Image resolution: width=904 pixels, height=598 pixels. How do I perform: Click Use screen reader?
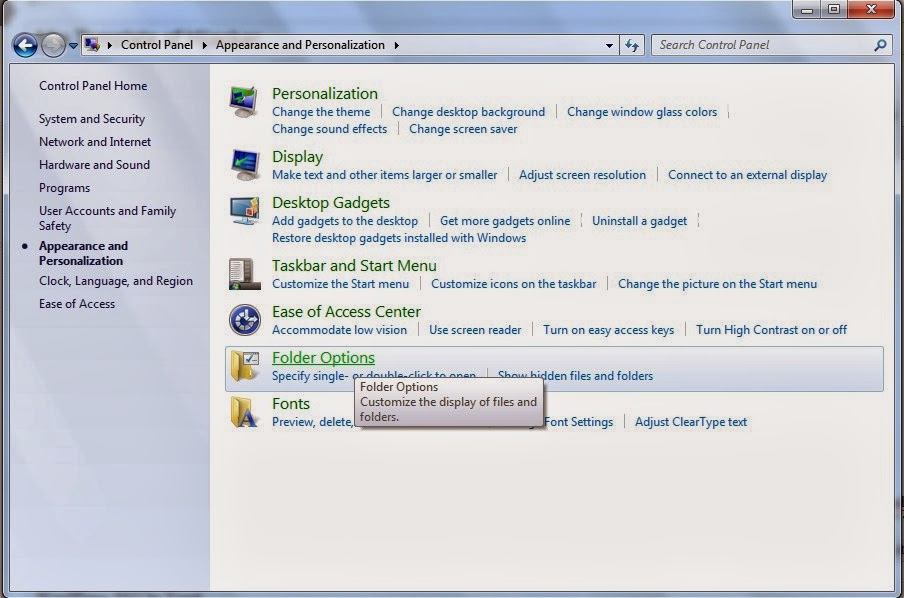475,330
